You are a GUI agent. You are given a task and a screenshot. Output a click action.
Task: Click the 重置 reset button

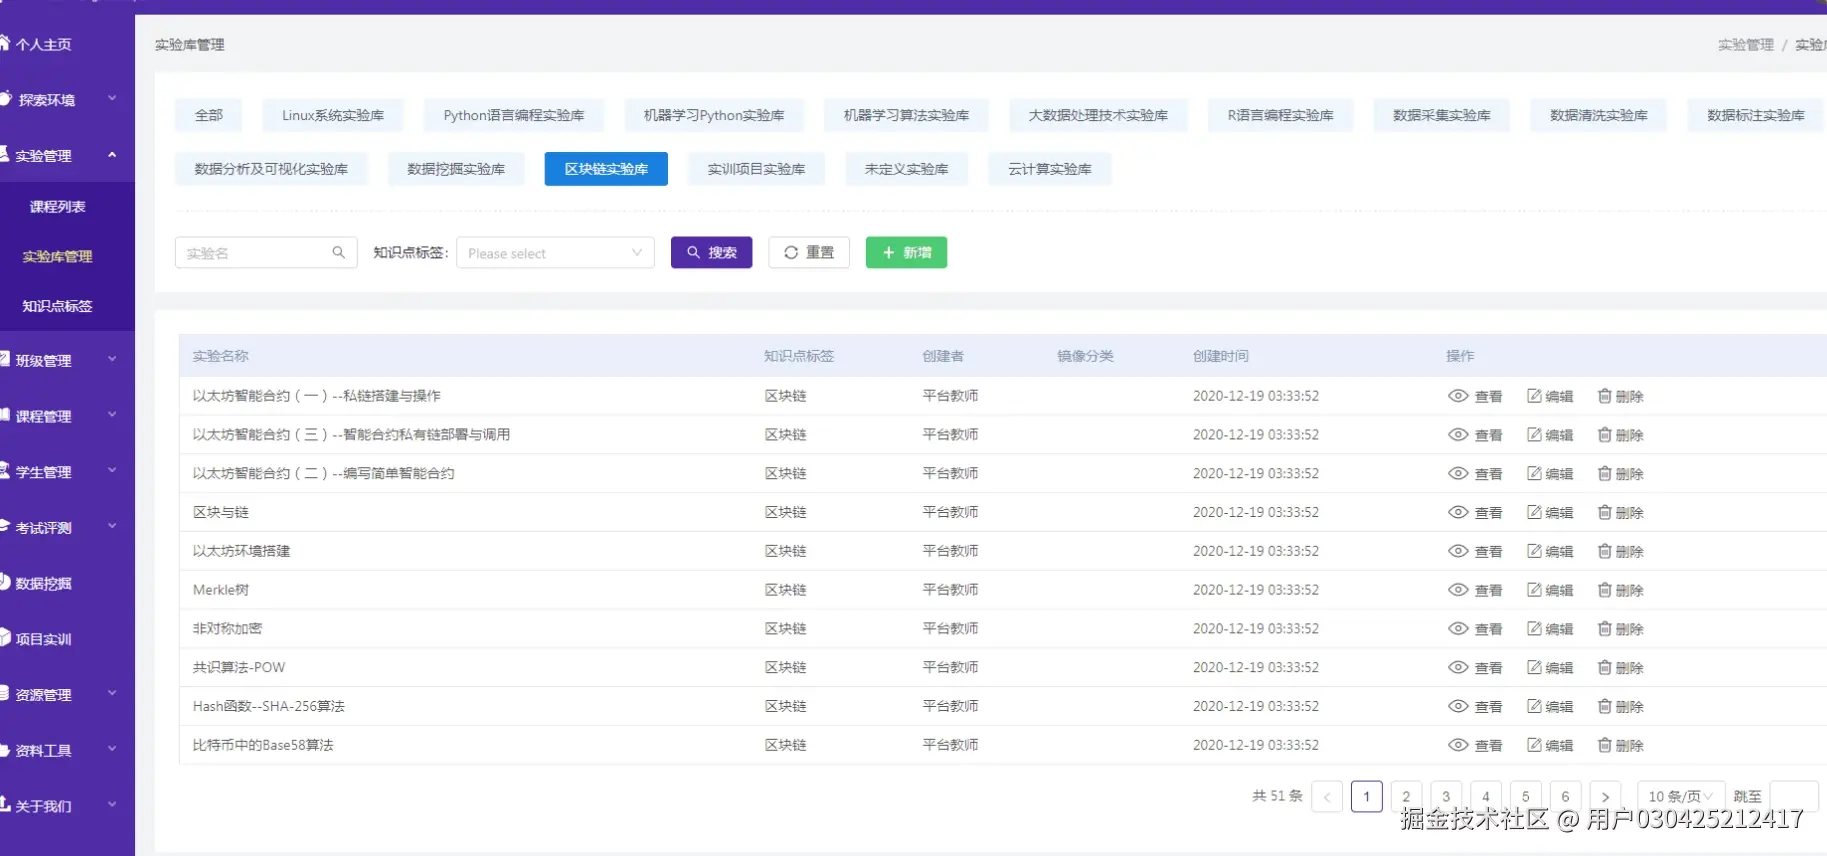809,253
